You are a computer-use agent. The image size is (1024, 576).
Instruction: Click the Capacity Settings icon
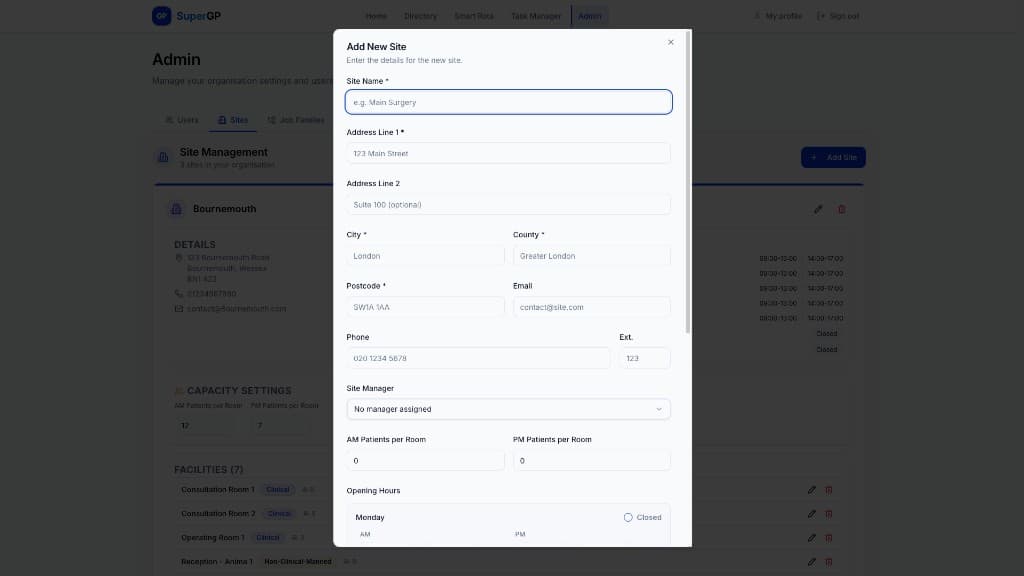click(x=179, y=391)
